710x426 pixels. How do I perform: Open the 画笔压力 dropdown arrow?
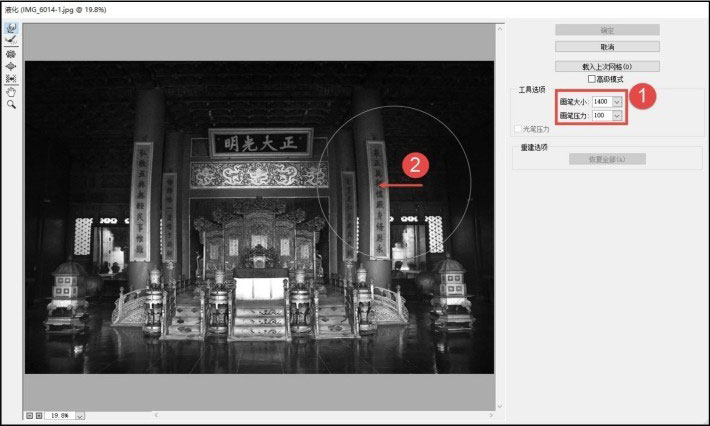[x=617, y=116]
